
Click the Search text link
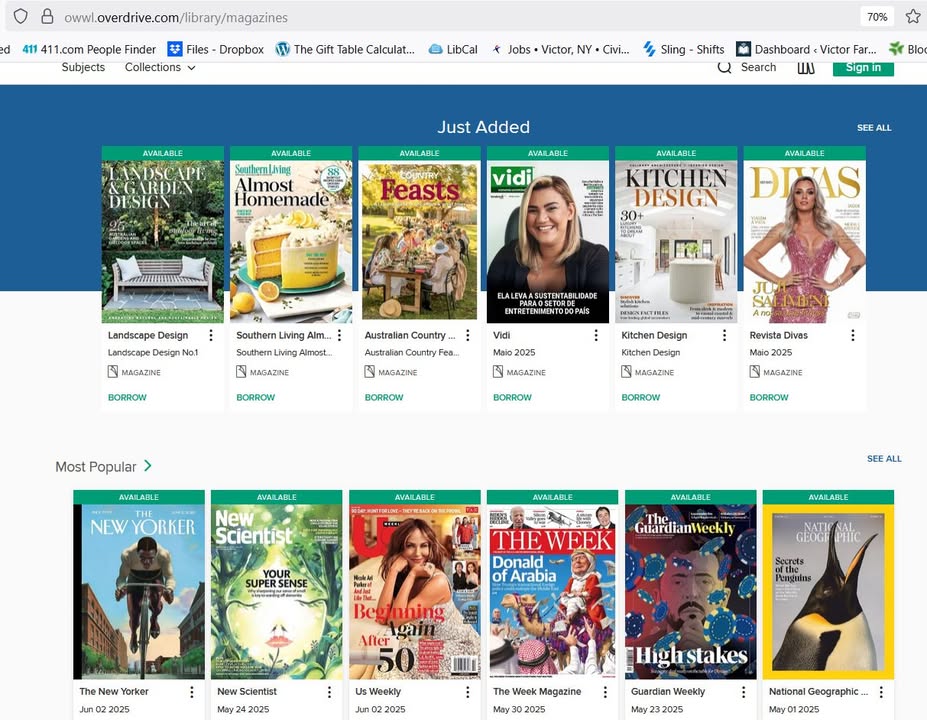(x=759, y=67)
